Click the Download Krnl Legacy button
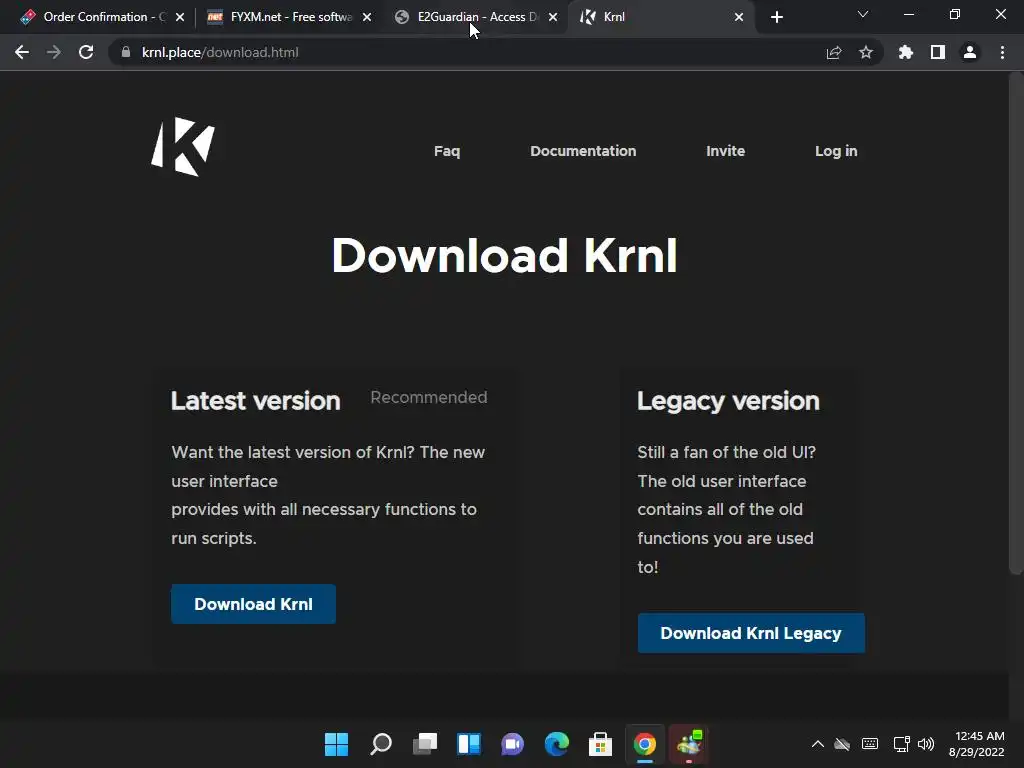Viewport: 1024px width, 768px height. click(x=751, y=633)
